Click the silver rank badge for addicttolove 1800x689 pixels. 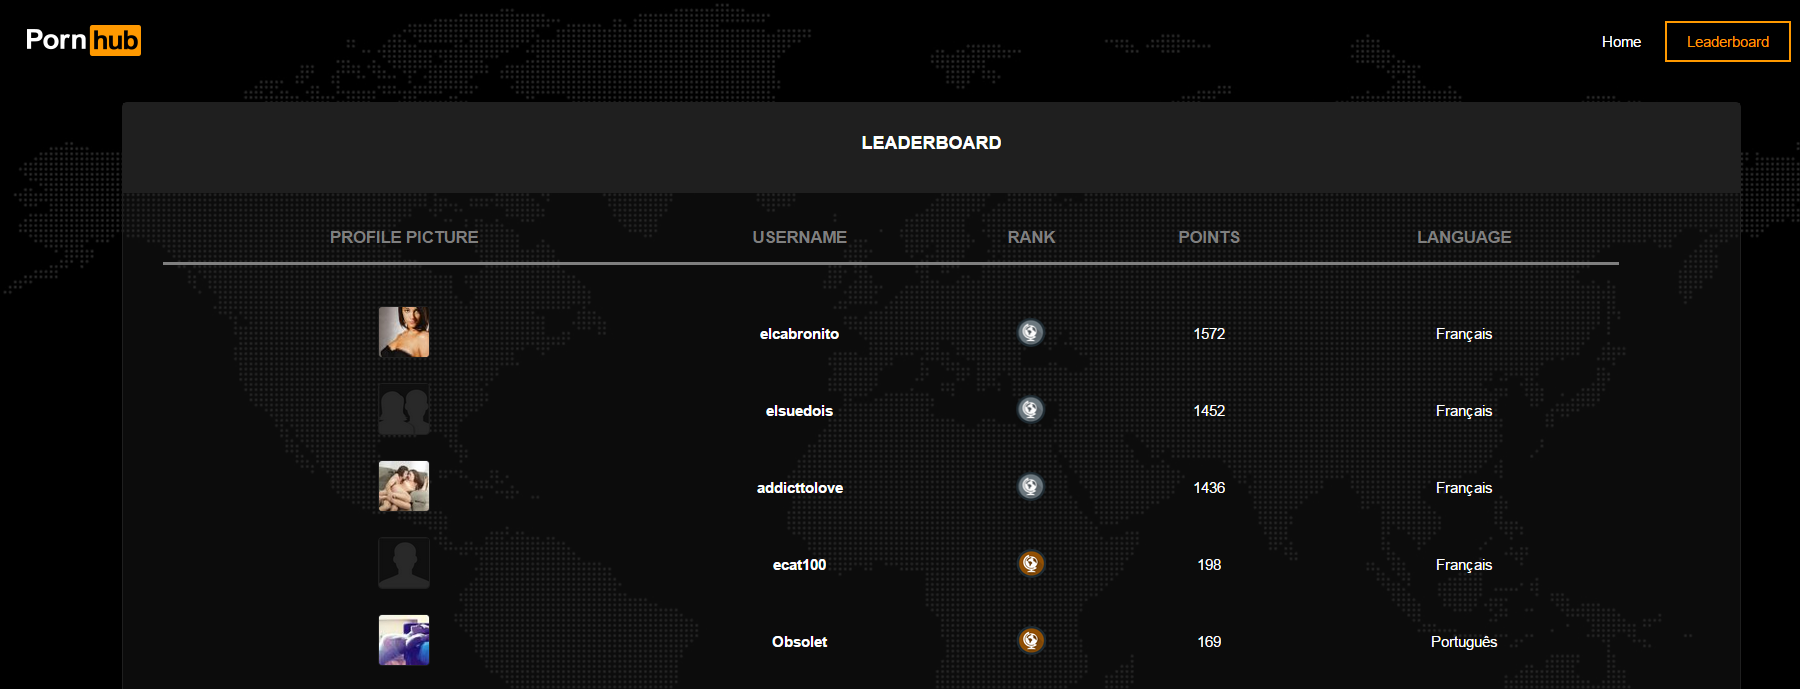point(1031,486)
